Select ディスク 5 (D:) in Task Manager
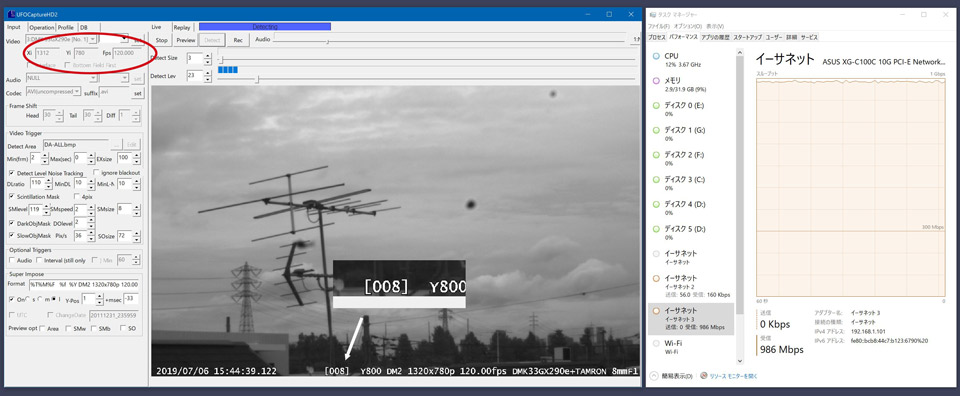This screenshot has width=960, height=396. pos(692,232)
